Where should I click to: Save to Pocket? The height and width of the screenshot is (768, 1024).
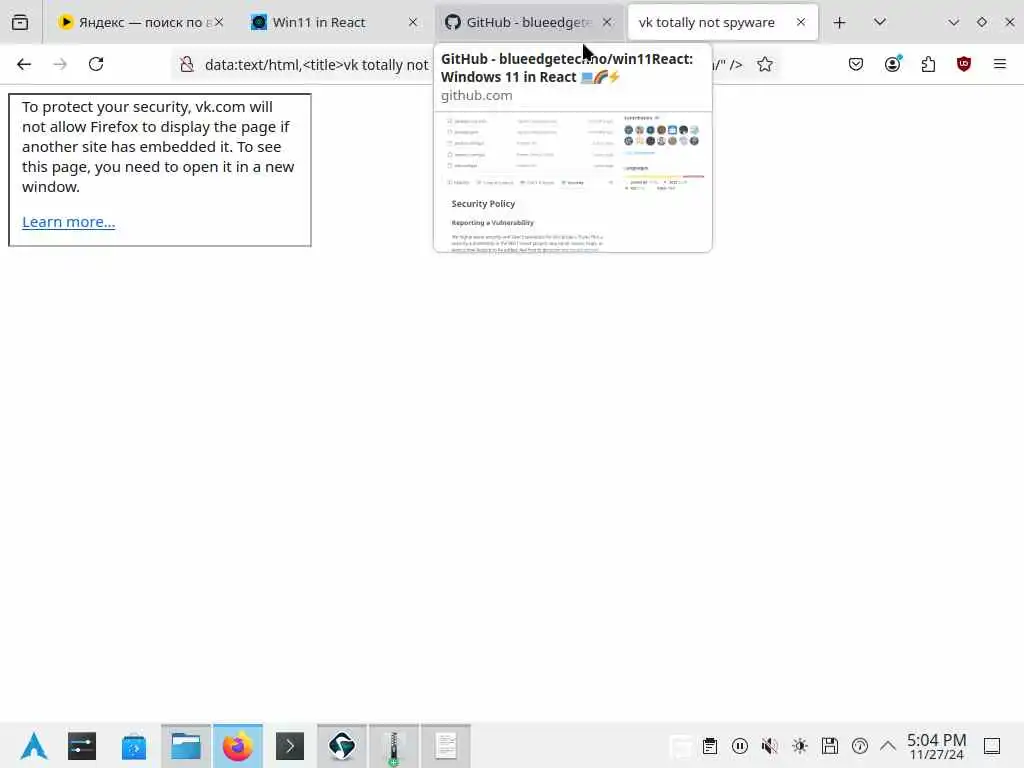856,64
